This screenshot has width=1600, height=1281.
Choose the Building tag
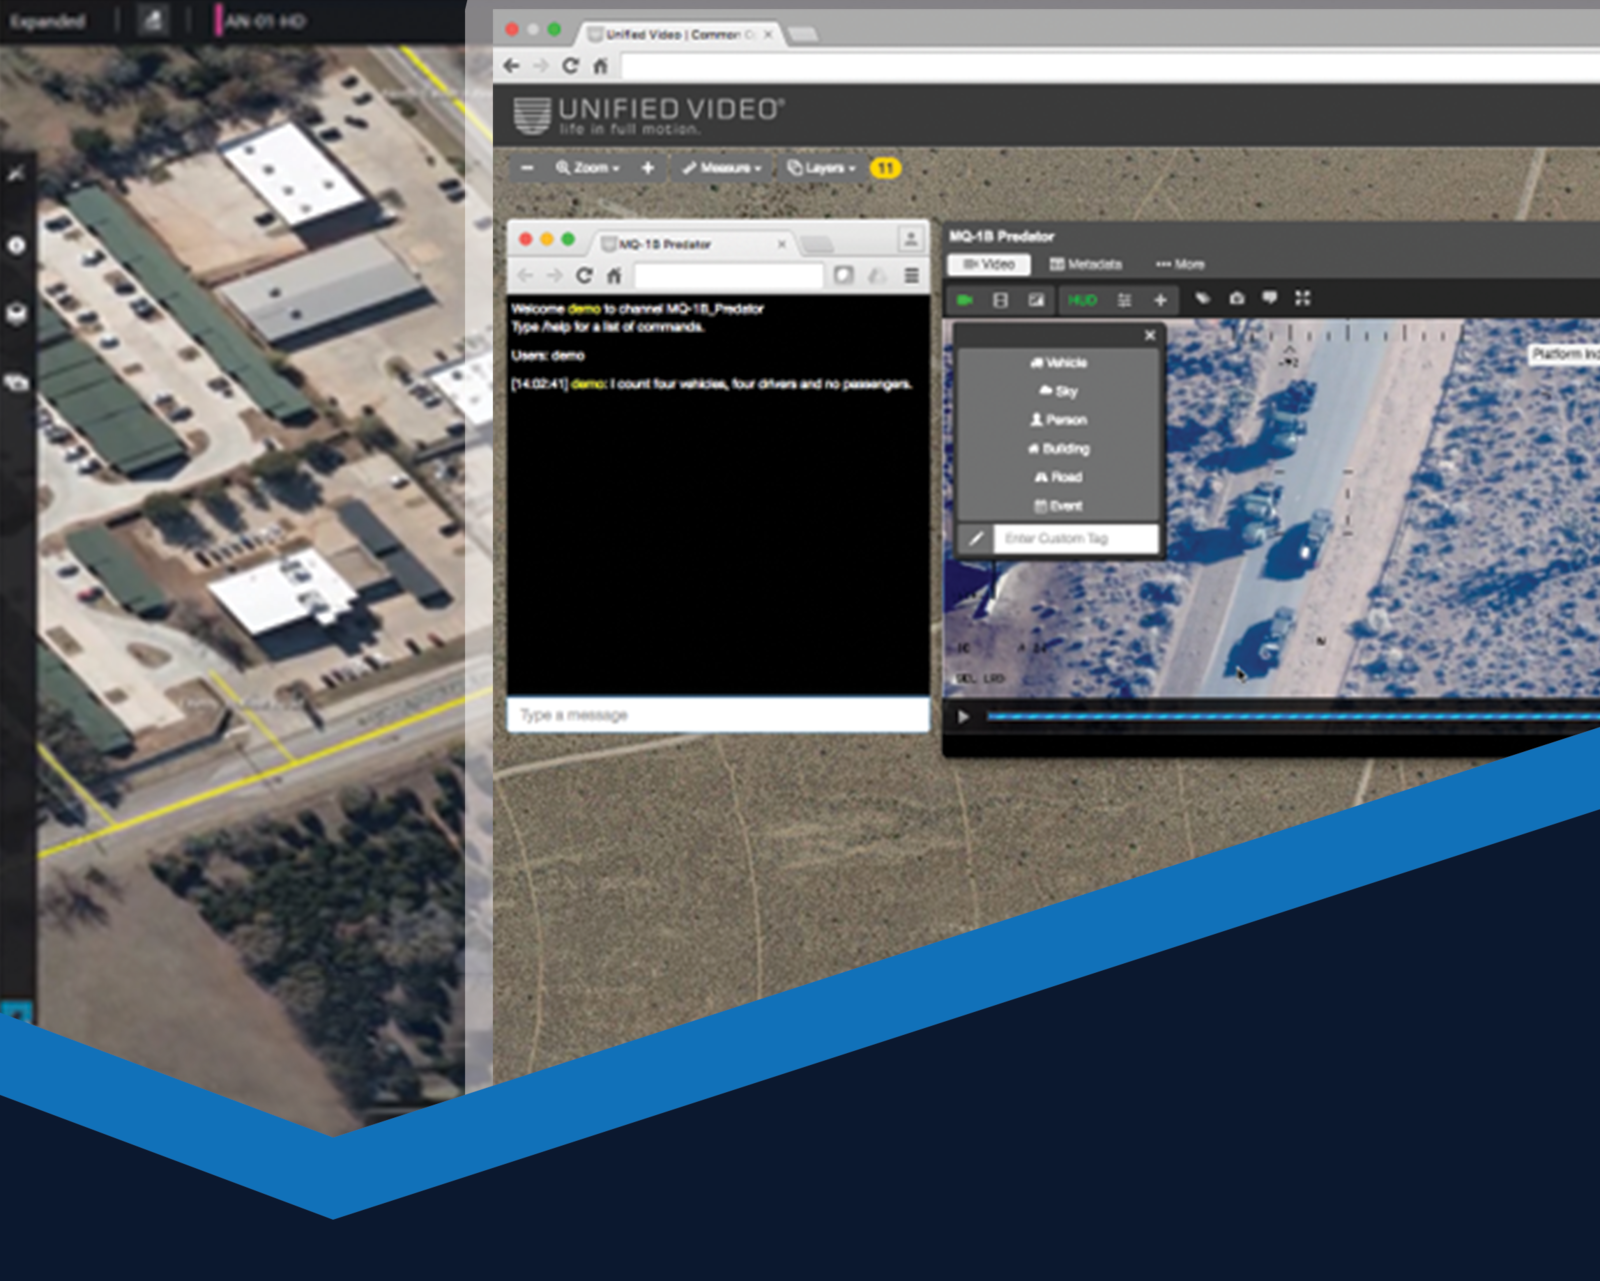(x=1059, y=449)
